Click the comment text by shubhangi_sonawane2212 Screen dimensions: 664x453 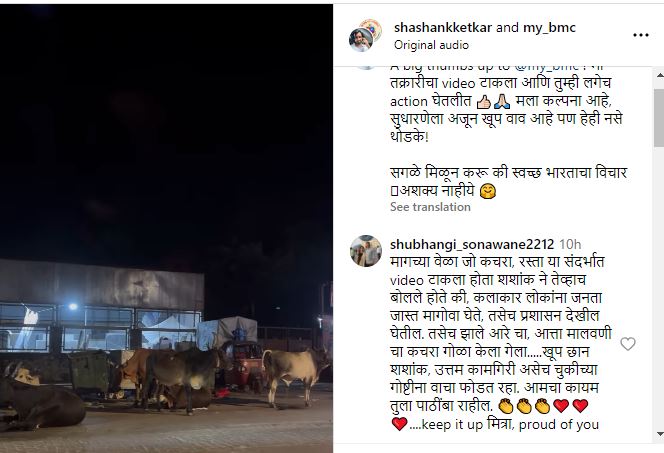pos(501,343)
